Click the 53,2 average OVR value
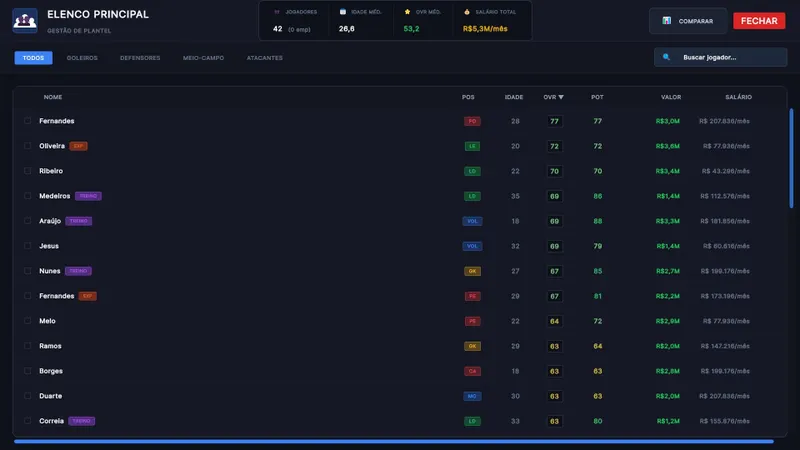 [x=411, y=29]
